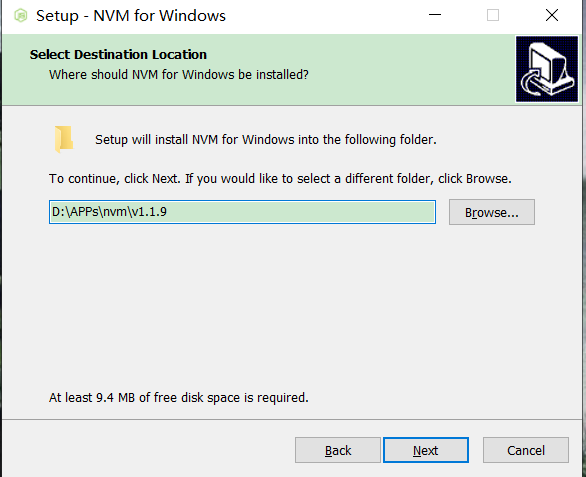
Task: Go Back to previous setup step
Action: [338, 450]
